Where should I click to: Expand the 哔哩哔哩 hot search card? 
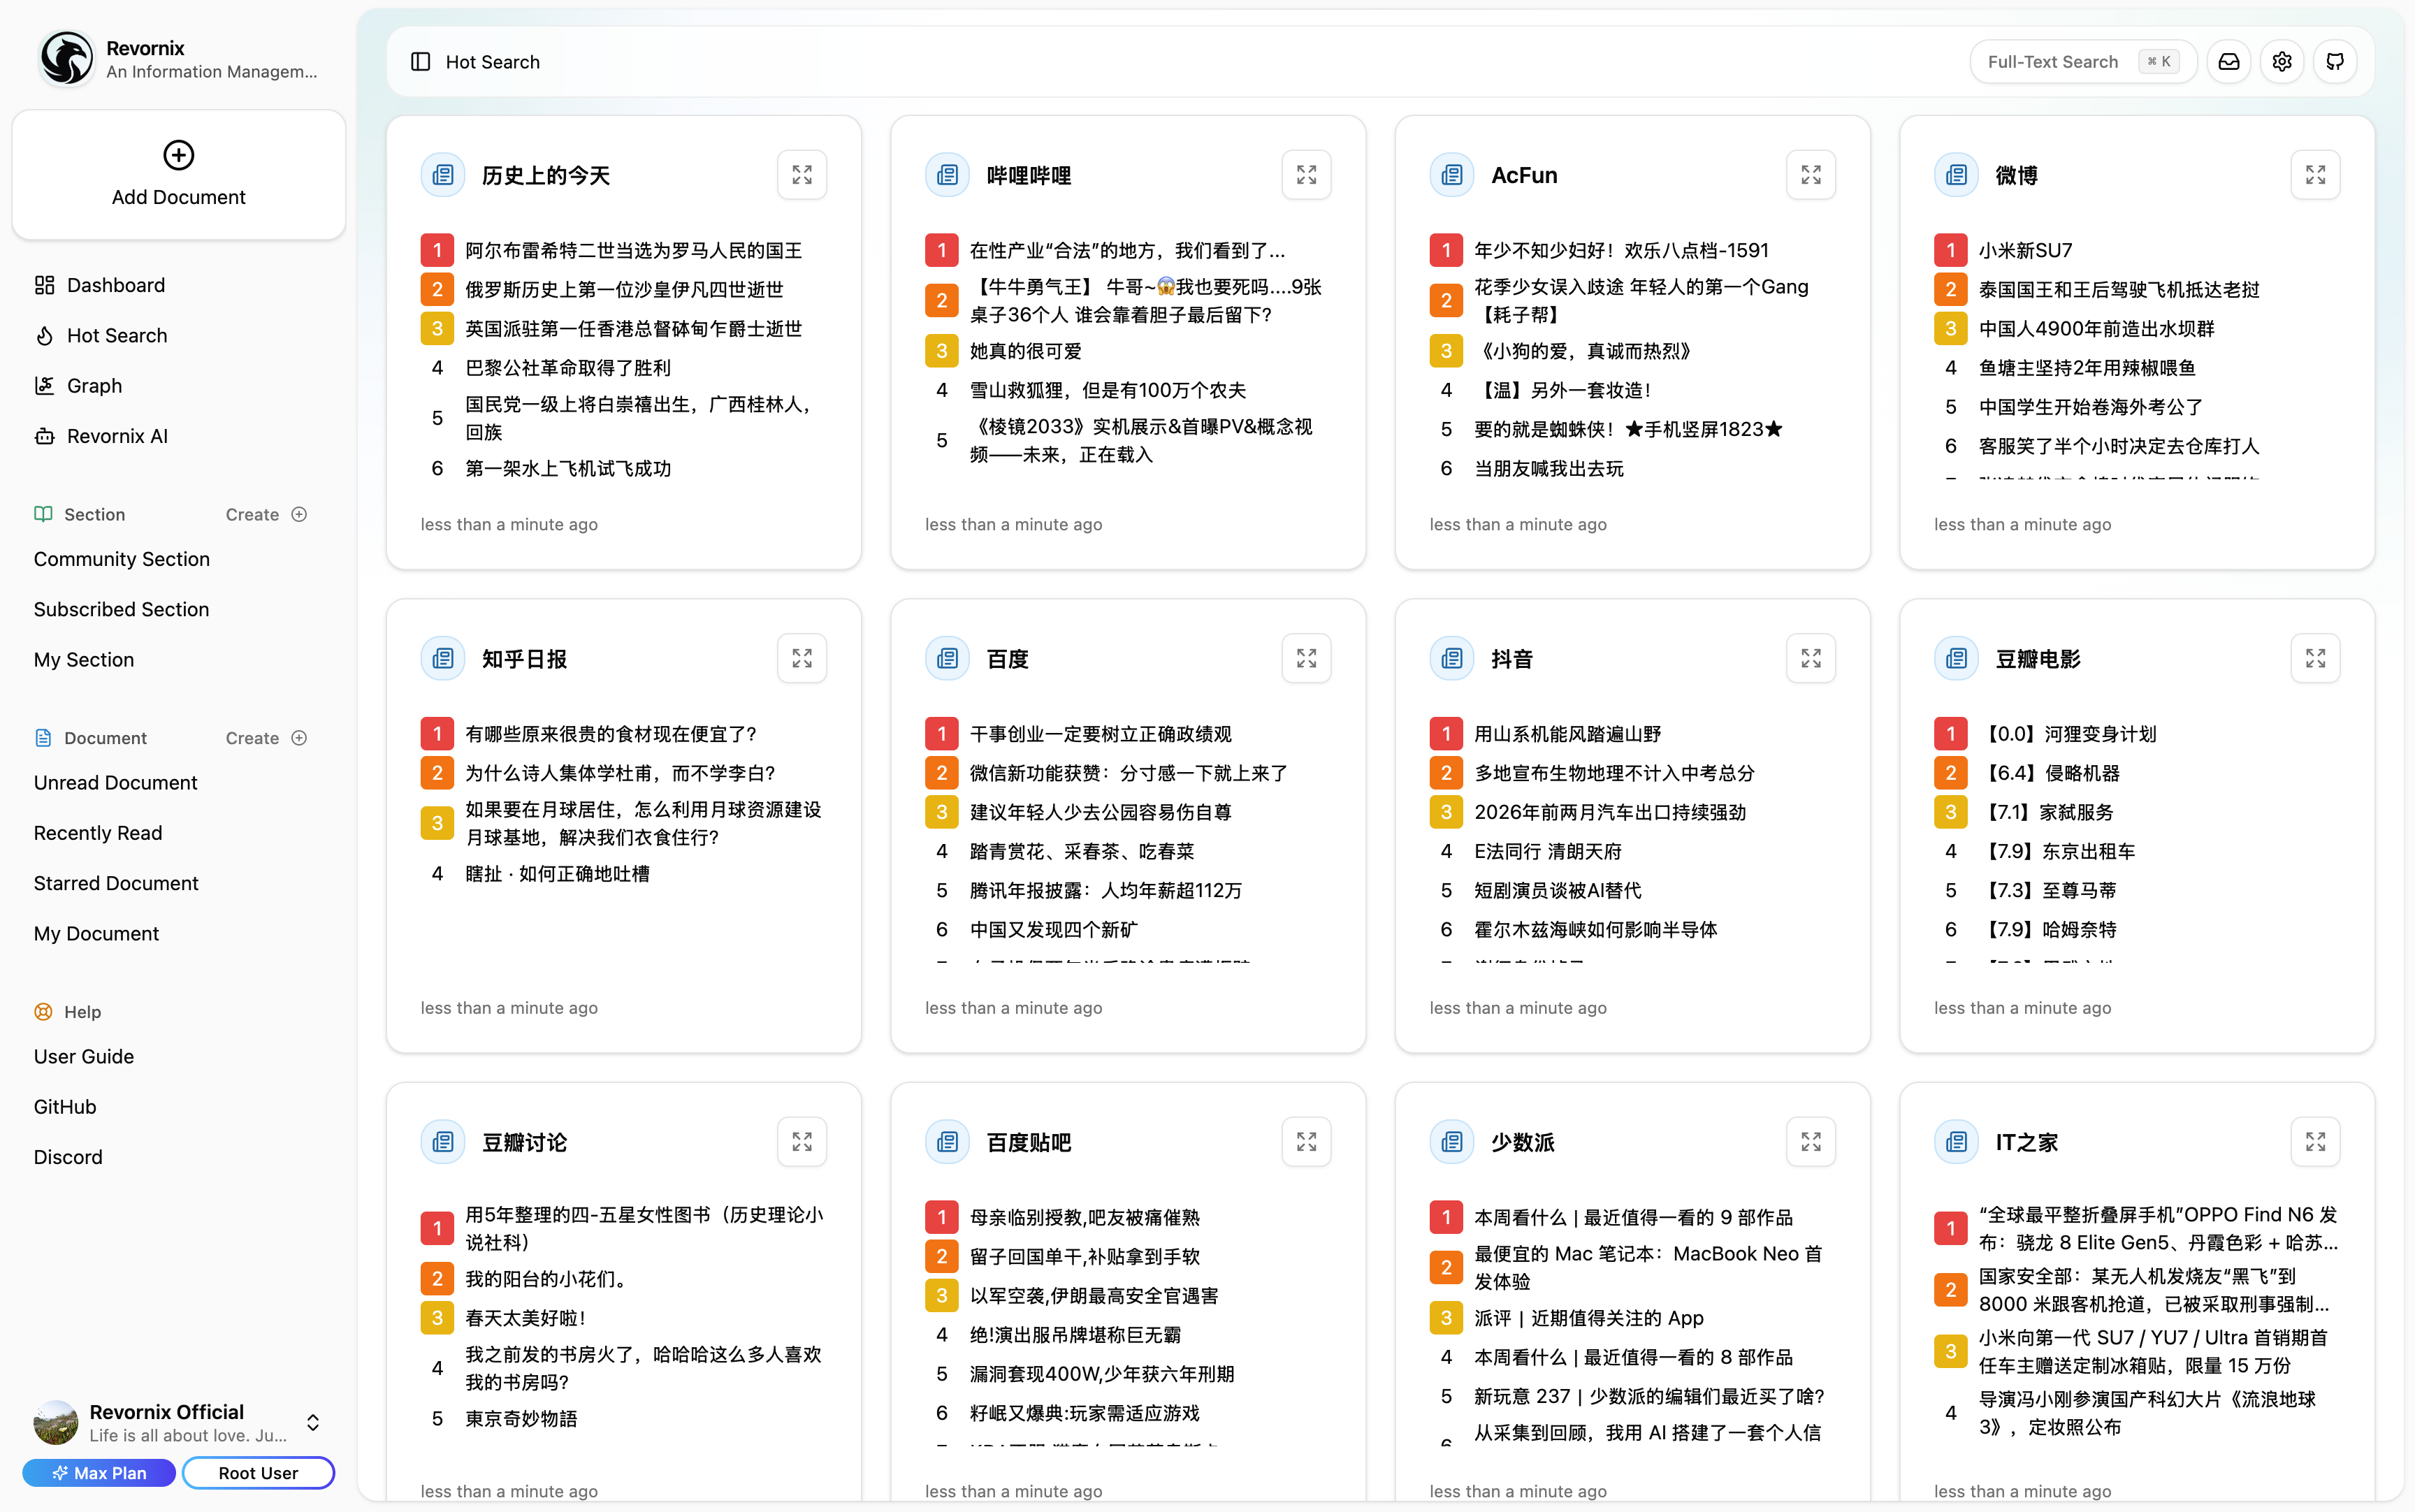click(x=1306, y=175)
